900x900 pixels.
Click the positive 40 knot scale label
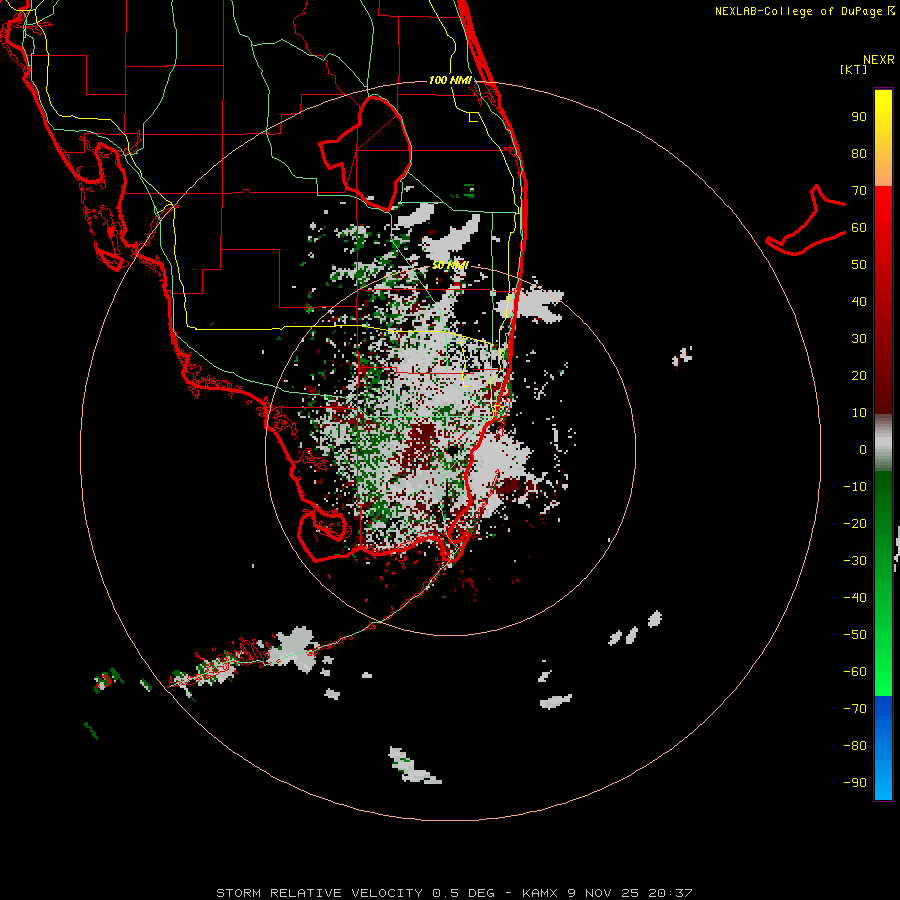pos(859,302)
